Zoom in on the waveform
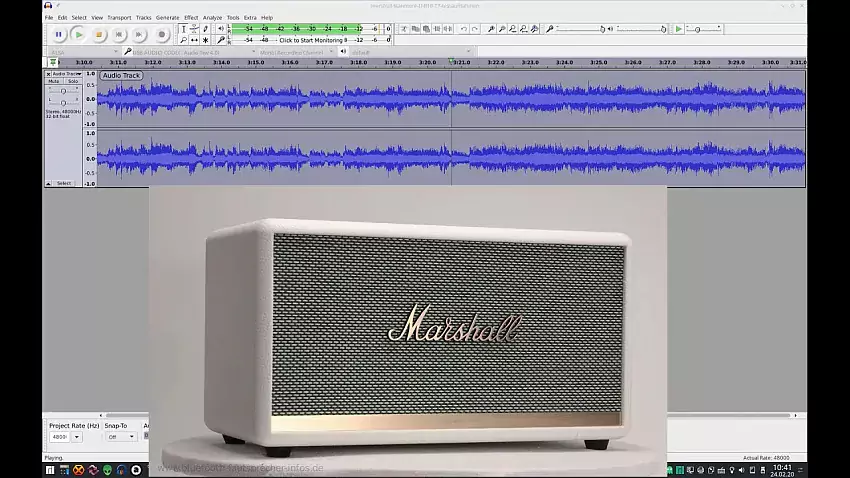 click(x=491, y=29)
